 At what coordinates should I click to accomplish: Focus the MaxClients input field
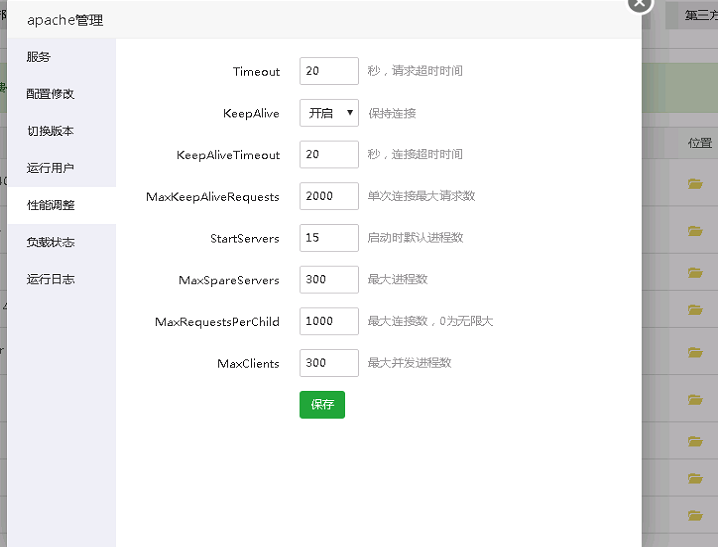pyautogui.click(x=329, y=363)
